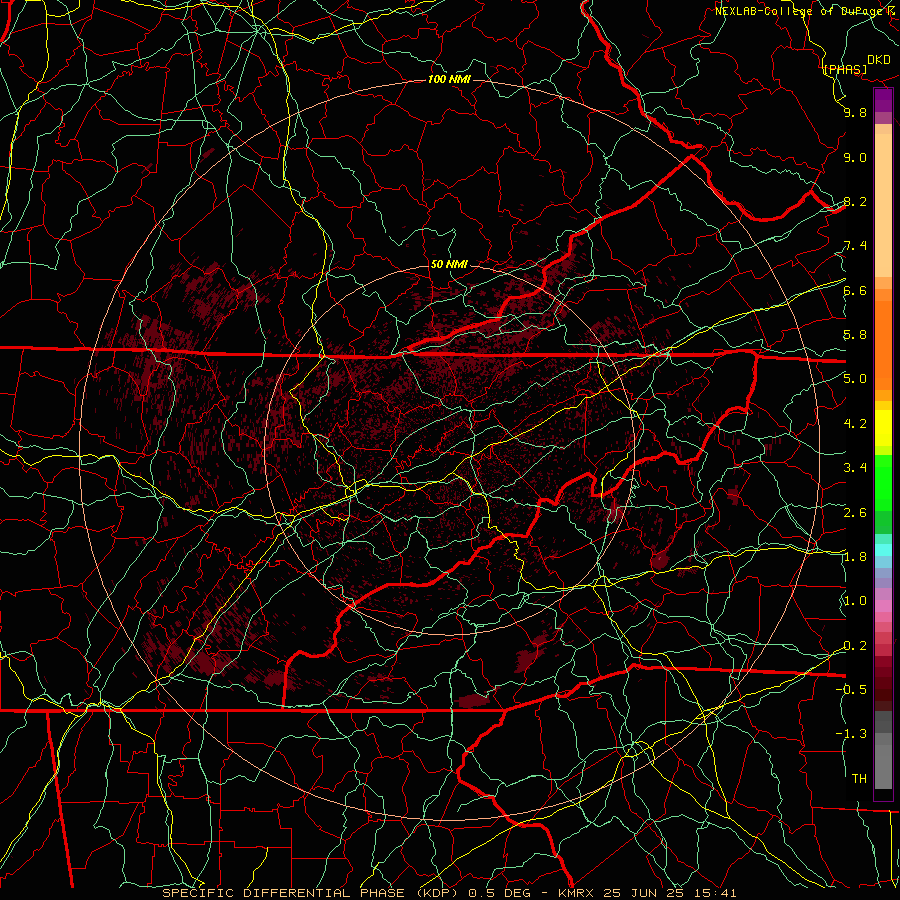Click the 8.2 legend value
900x900 pixels.
[855, 201]
